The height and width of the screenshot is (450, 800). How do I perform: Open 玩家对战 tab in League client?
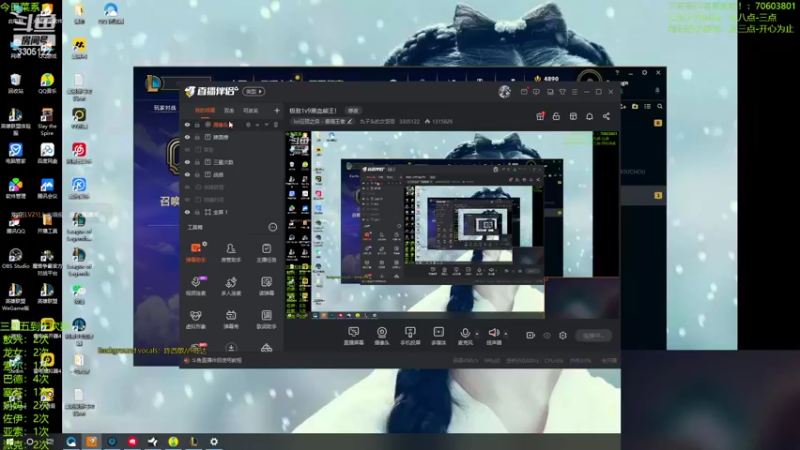pos(165,108)
